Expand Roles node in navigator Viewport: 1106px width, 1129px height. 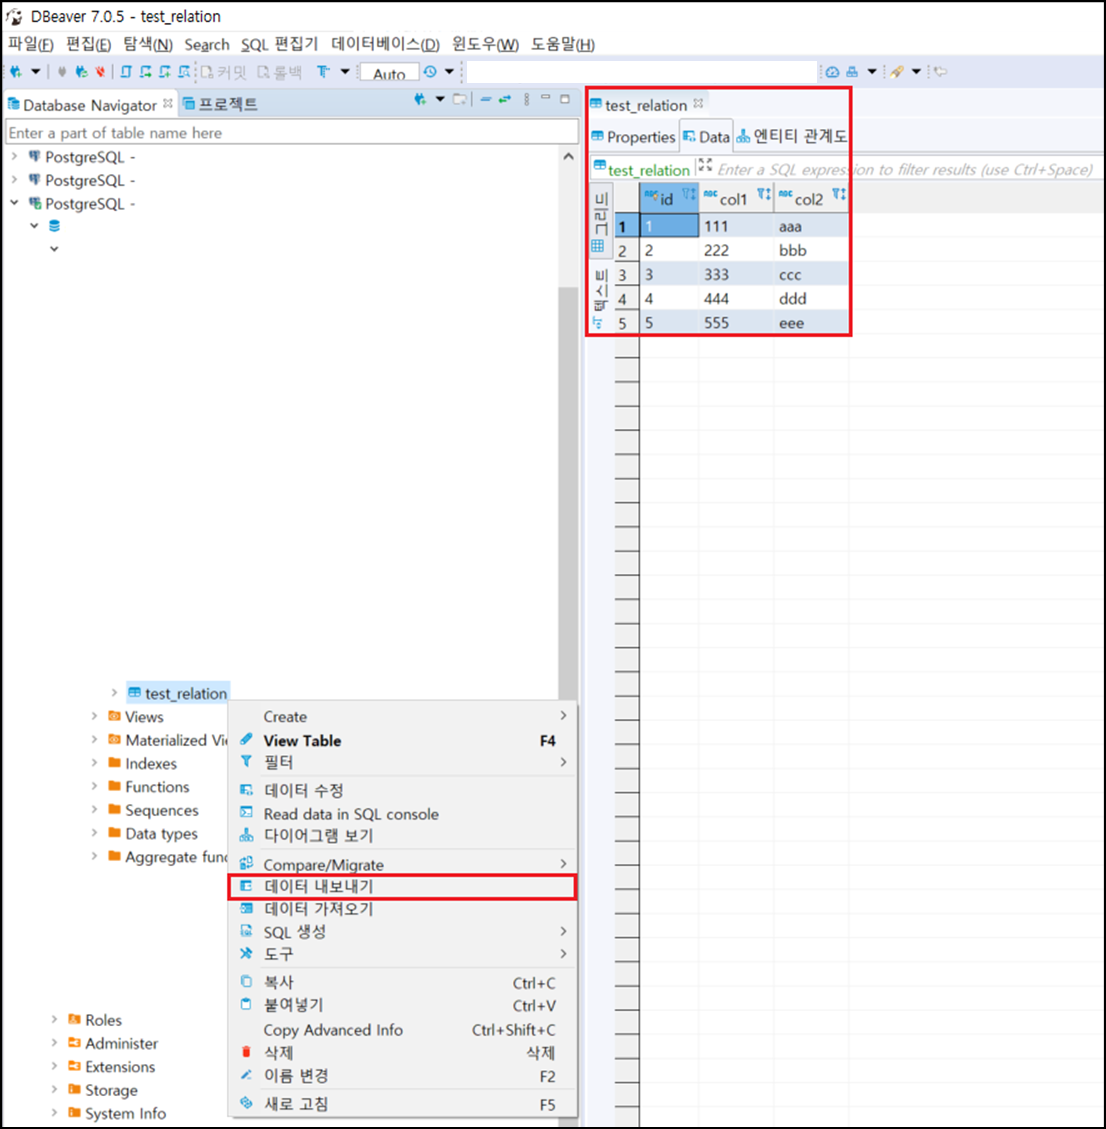point(54,1020)
